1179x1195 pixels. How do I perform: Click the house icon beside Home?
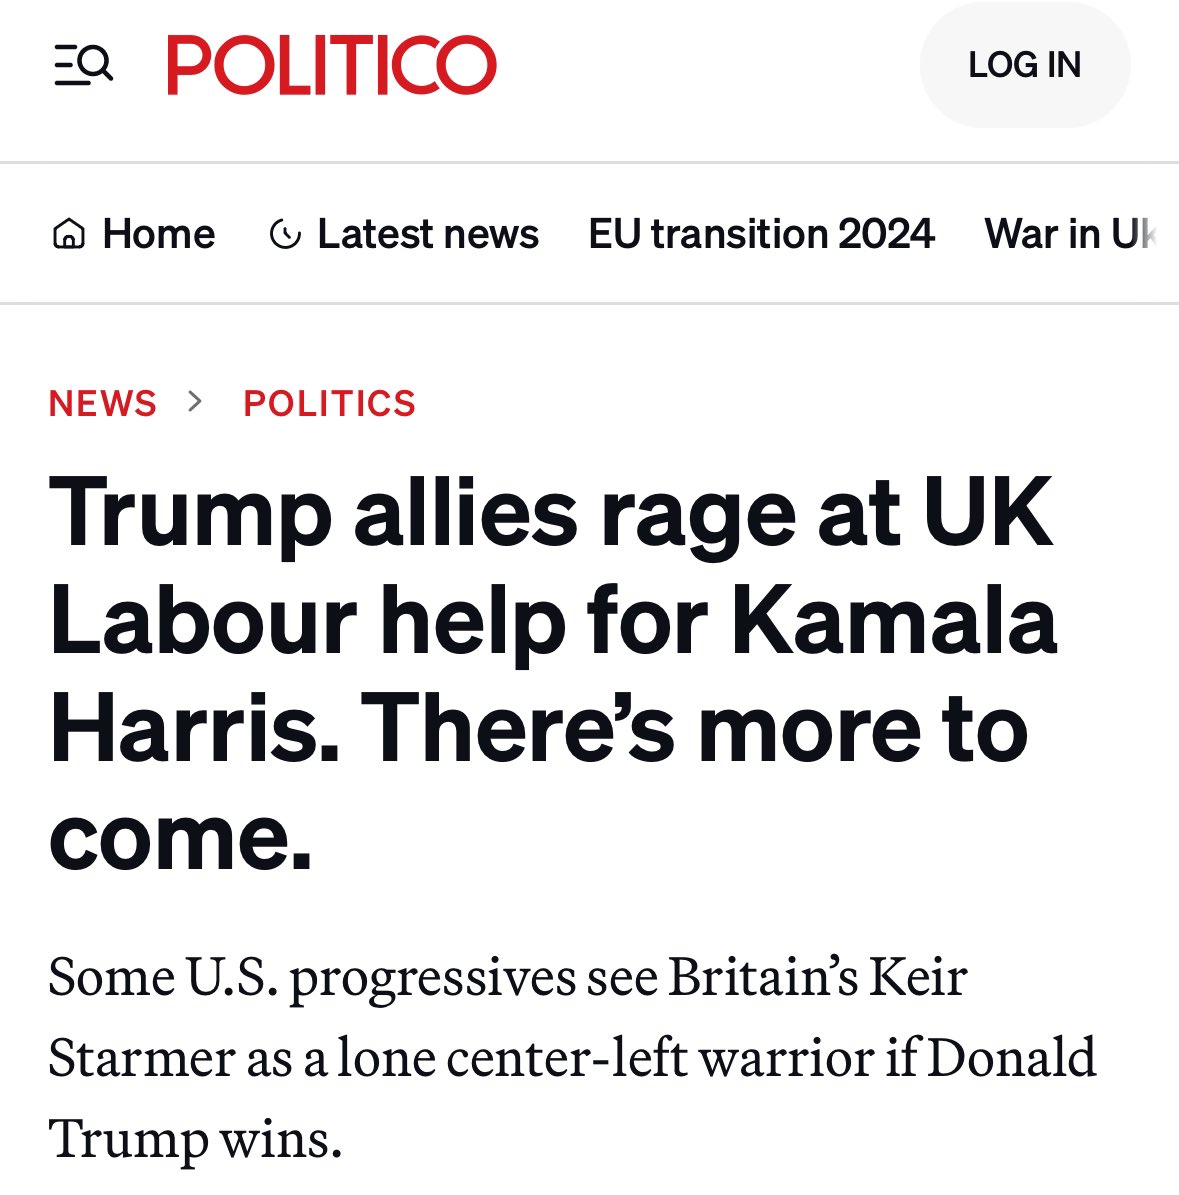(x=68, y=235)
